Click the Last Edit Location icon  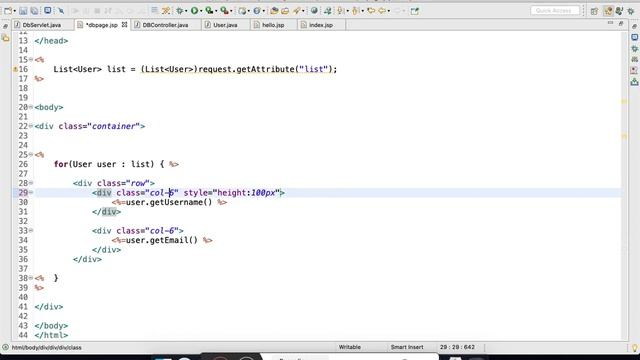[x=371, y=11]
